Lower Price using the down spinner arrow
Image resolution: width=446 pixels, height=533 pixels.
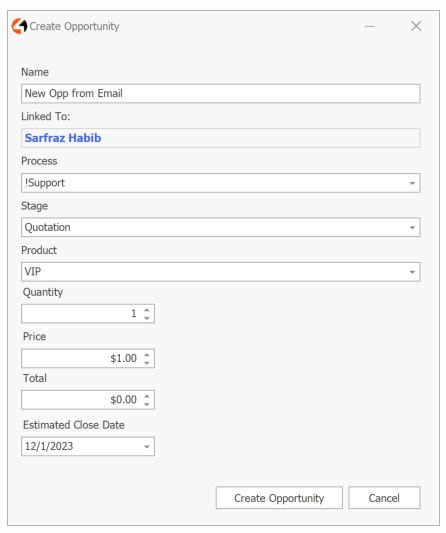[x=147, y=363]
